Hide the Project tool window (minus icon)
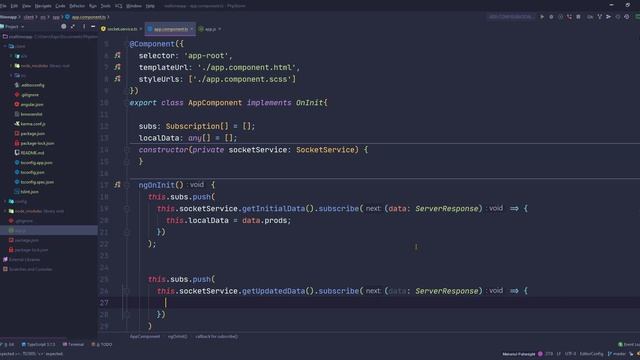The height and width of the screenshot is (360, 640). pyautogui.click(x=93, y=27)
